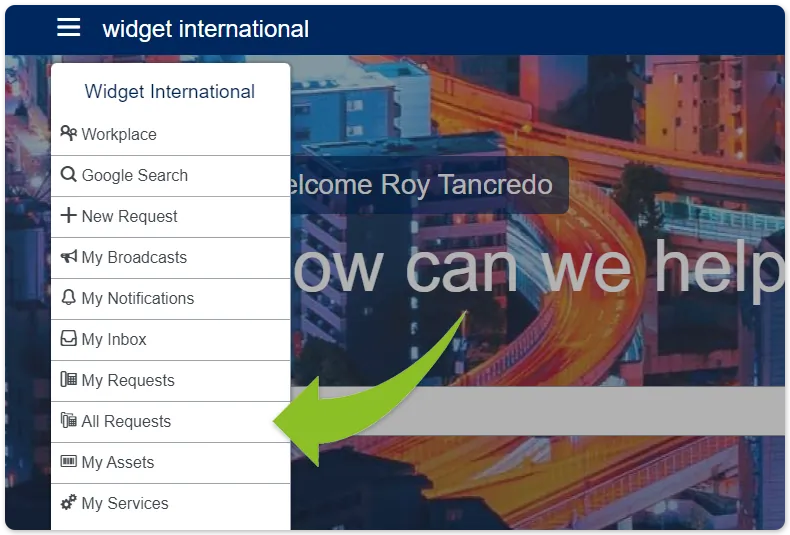Click the My Assets barcode icon
This screenshot has height=535, width=790.
(x=69, y=461)
